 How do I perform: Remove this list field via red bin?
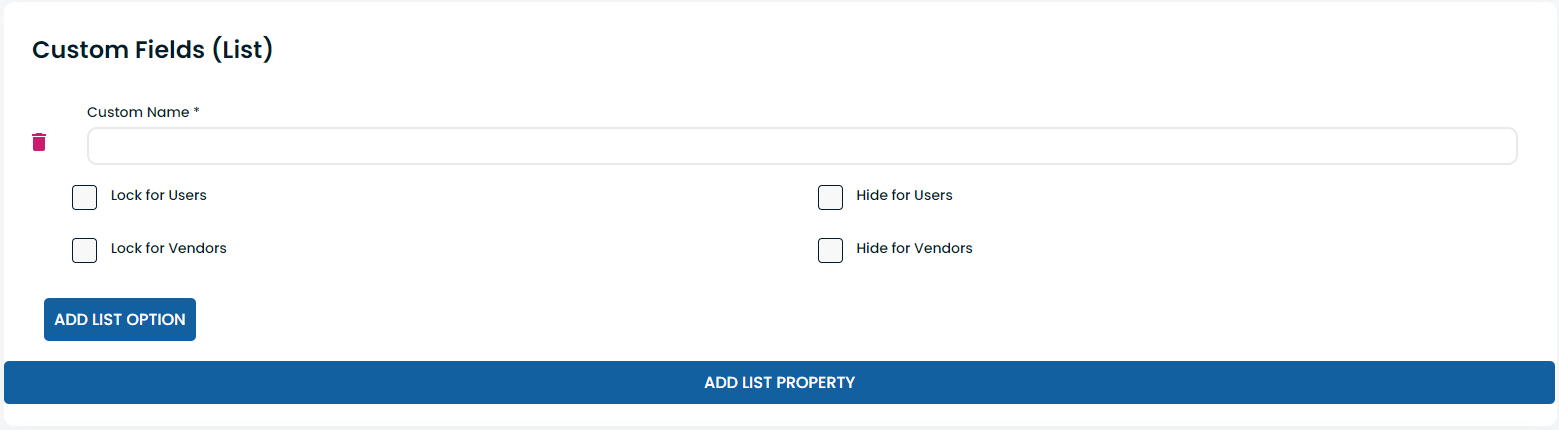[39, 142]
